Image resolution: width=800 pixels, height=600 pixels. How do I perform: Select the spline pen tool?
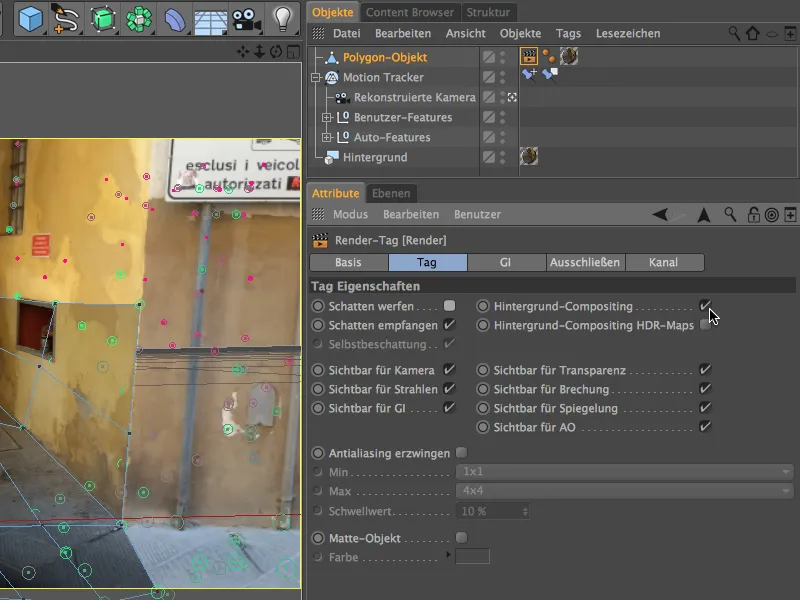pos(66,19)
